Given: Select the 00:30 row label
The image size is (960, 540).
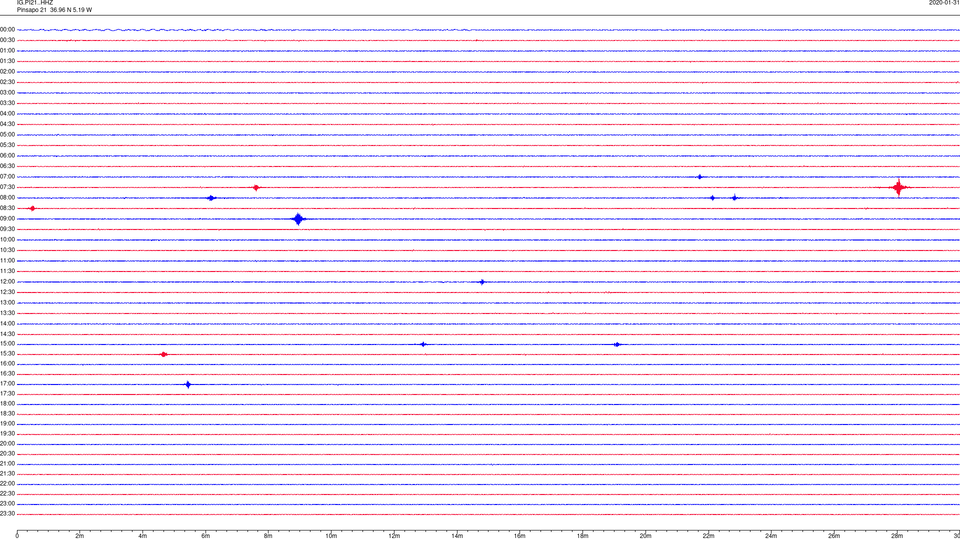Looking at the screenshot, I should 7,40.
